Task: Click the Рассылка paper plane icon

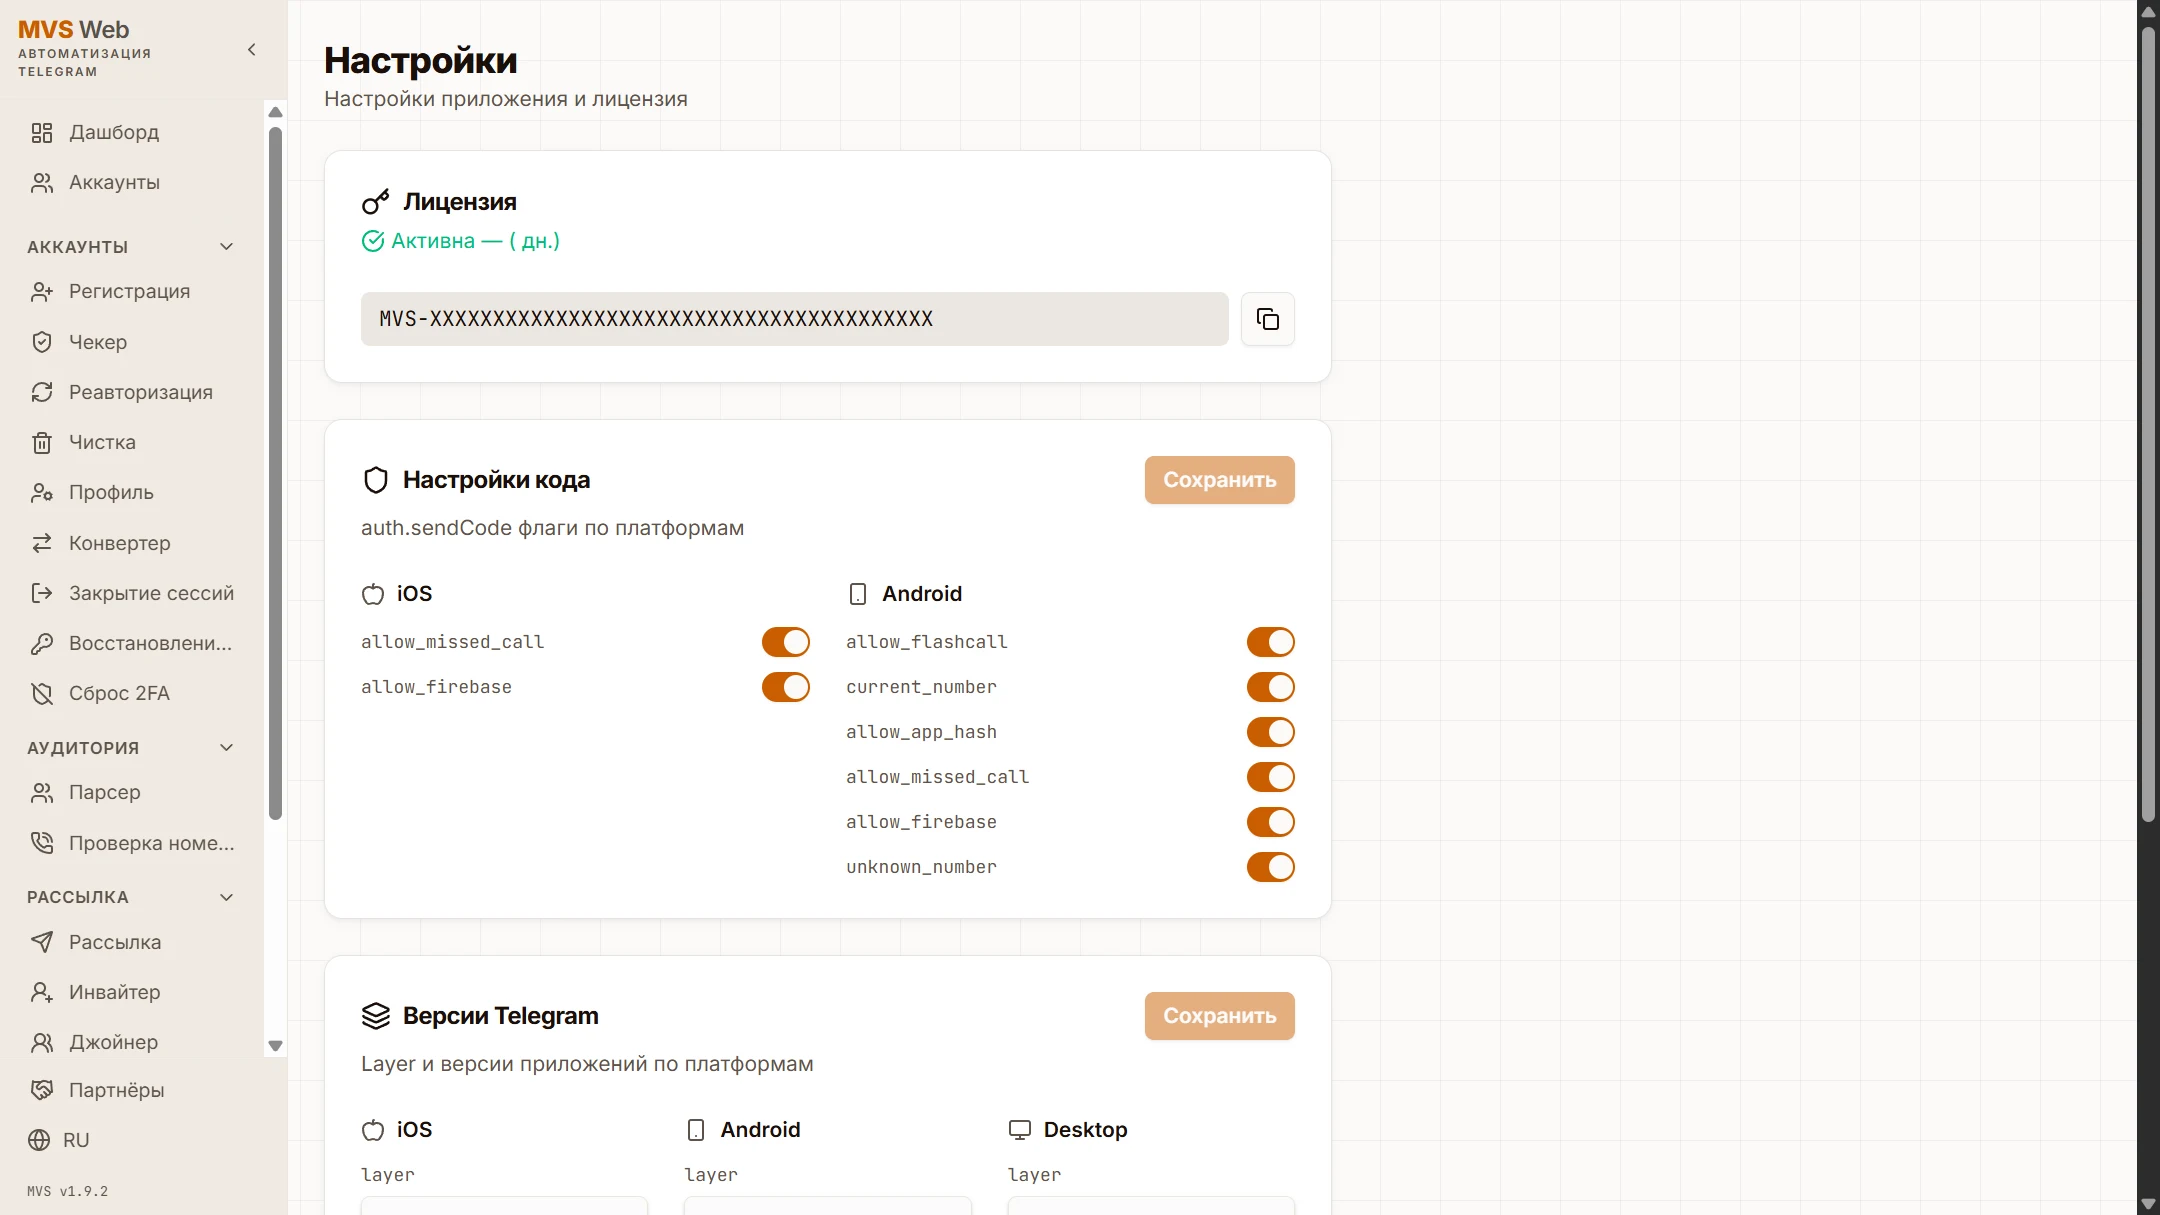Action: coord(42,942)
